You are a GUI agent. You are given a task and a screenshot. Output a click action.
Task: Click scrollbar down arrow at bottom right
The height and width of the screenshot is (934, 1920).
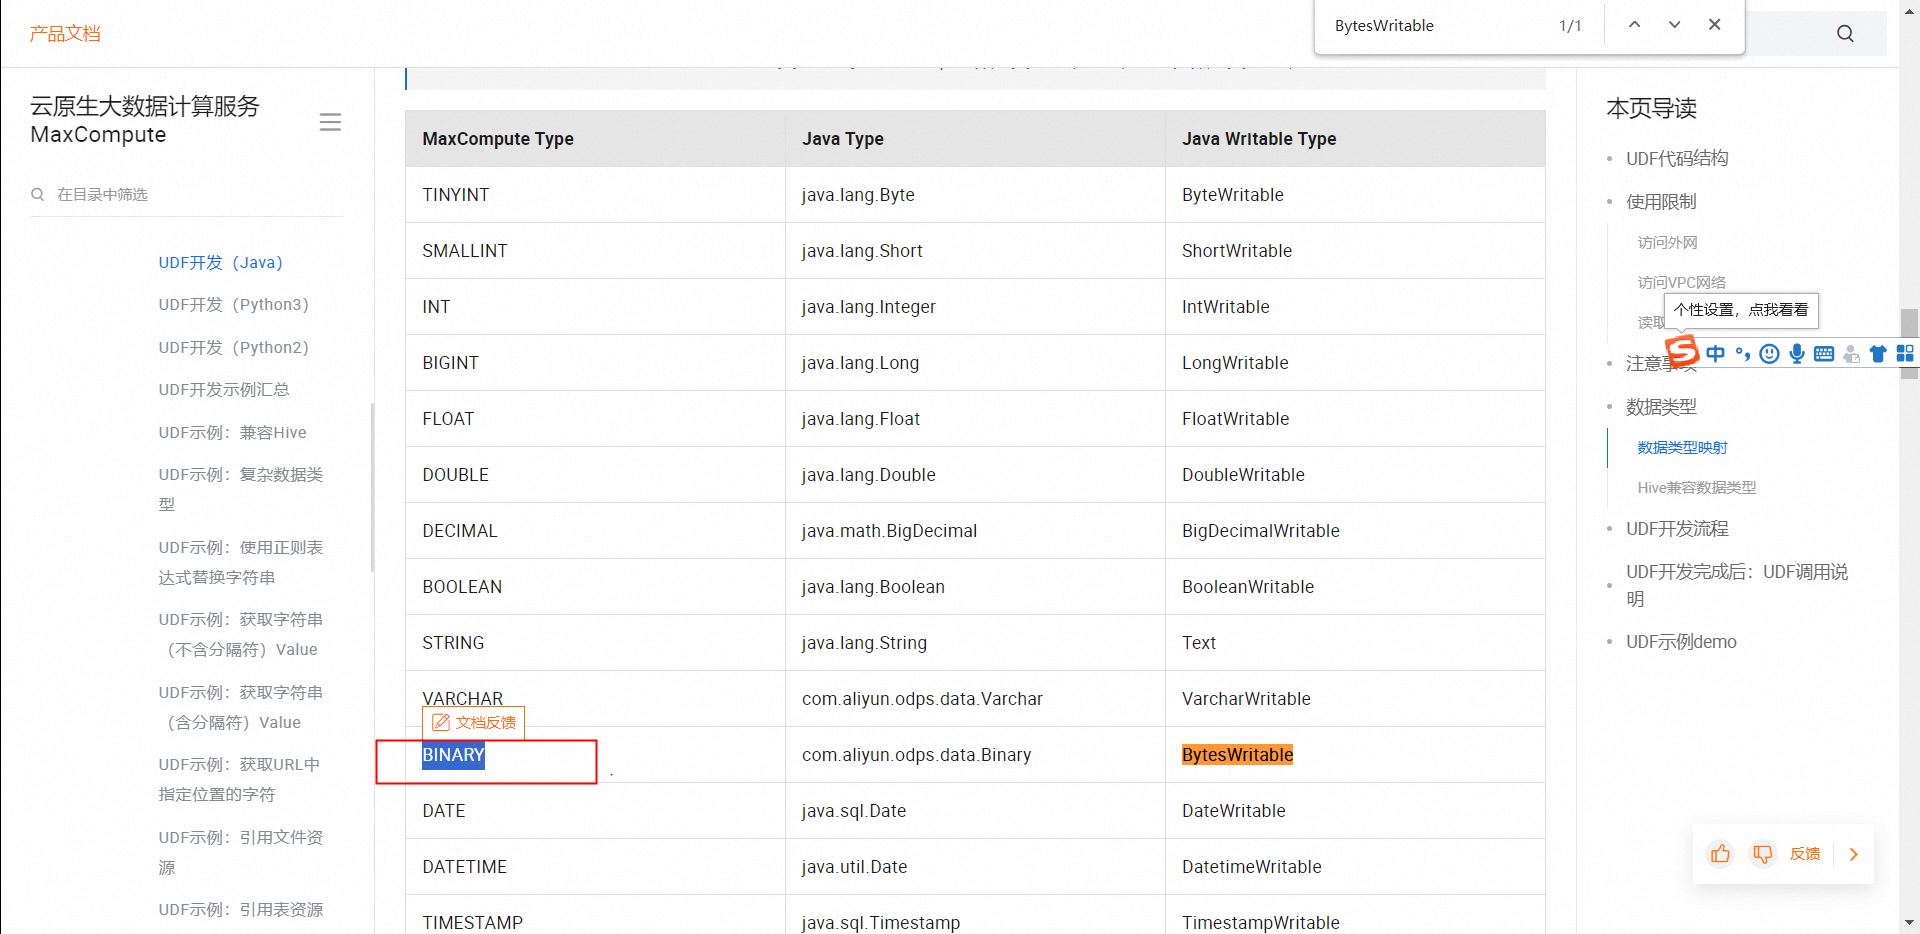coord(1909,924)
